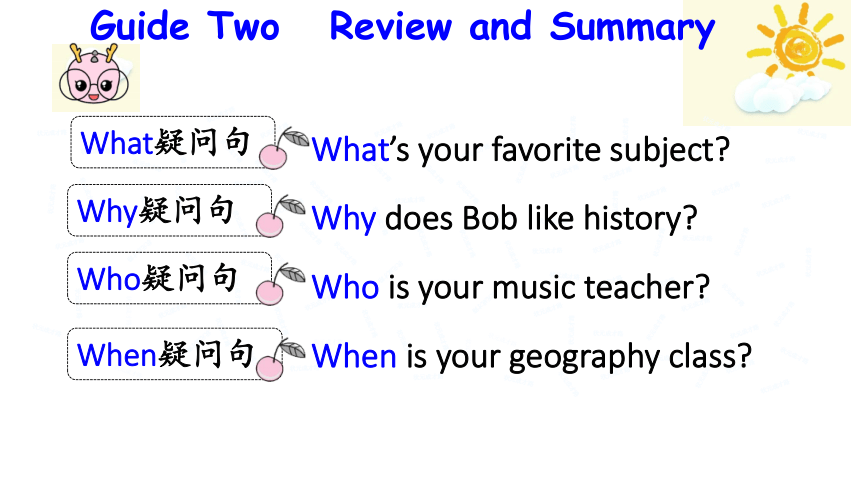The width and height of the screenshot is (860, 484).
Task: Click the cherry icon beside Who疑问句
Action: point(281,284)
